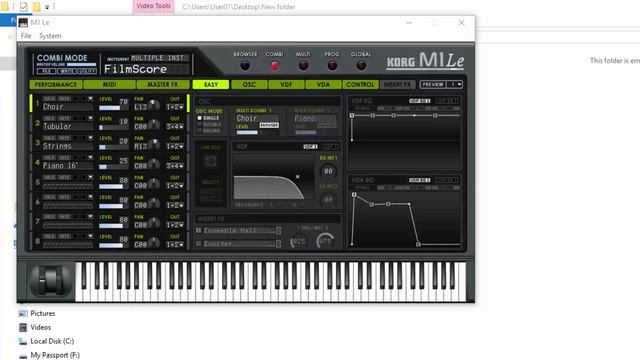The image size is (640, 360).
Task: Open the System menu
Action: pyautogui.click(x=50, y=36)
